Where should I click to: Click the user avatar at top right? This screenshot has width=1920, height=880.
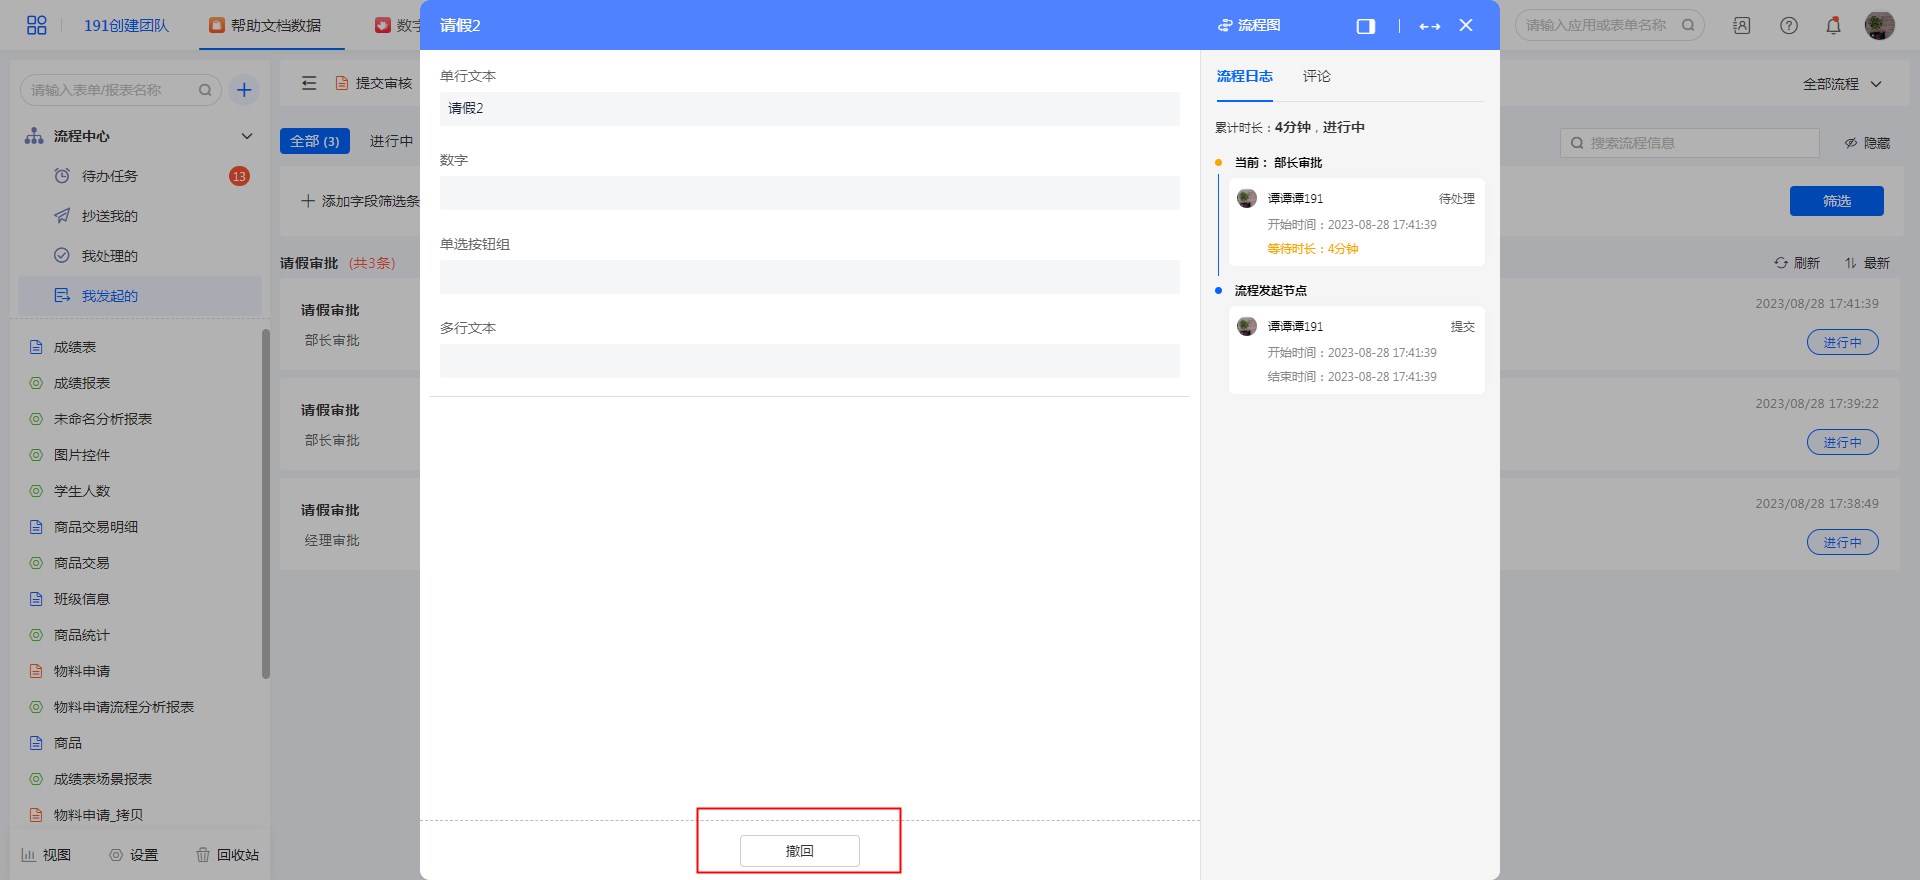pos(1879,26)
